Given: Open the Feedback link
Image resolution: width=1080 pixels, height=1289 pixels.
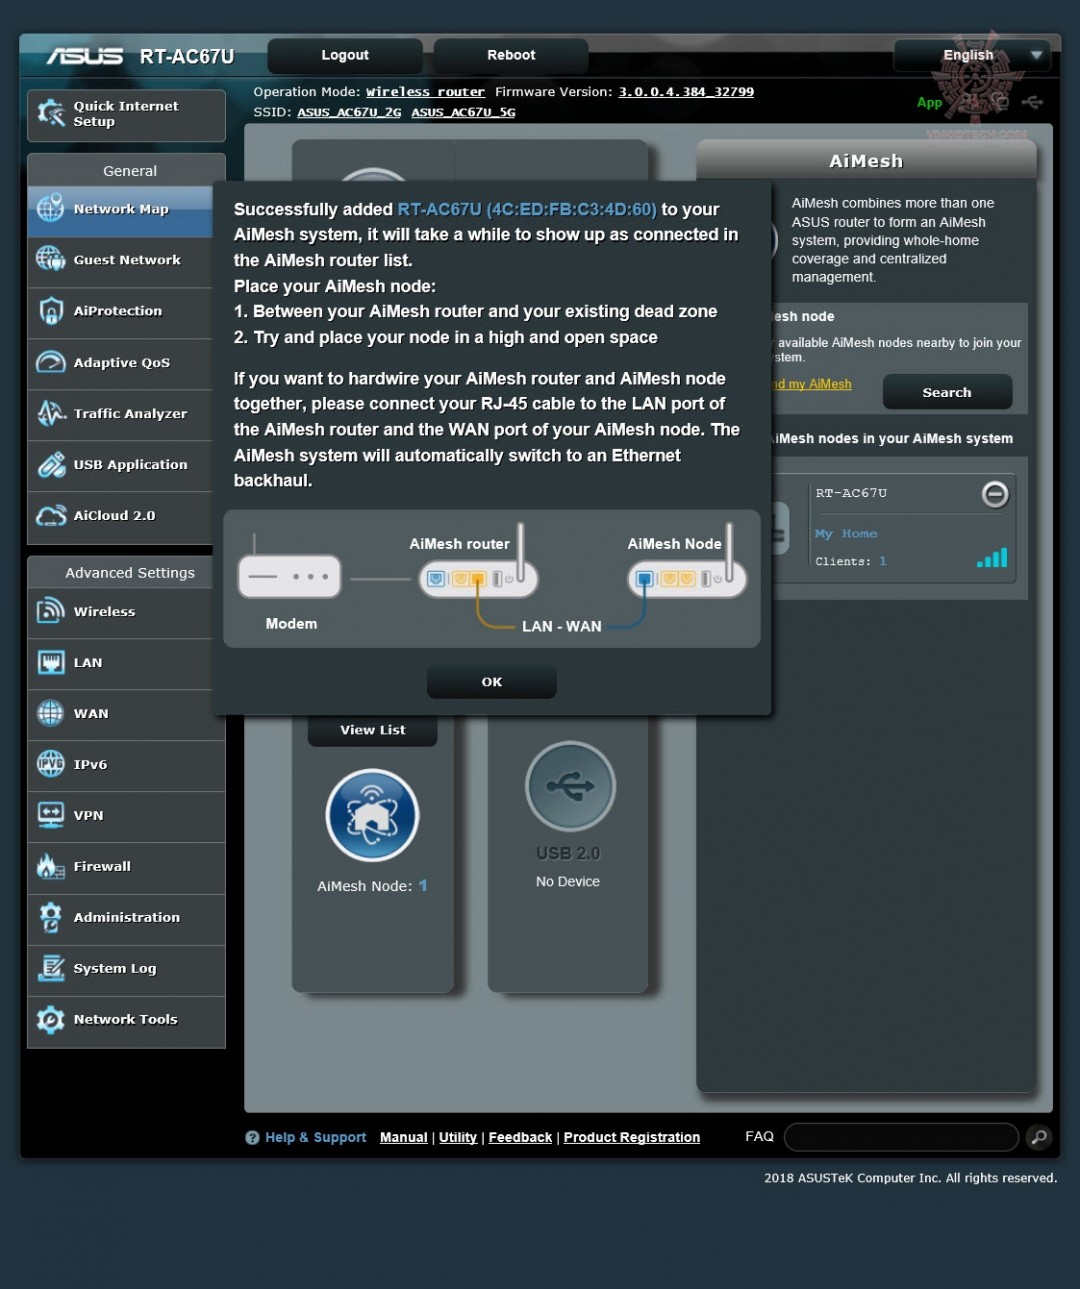Looking at the screenshot, I should [x=520, y=1137].
